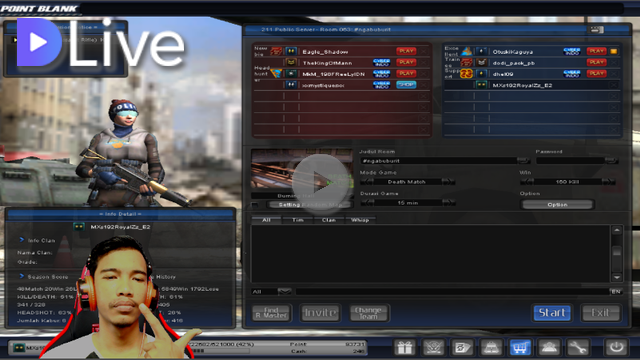This screenshot has height=360, width=640.
Task: Click MXs192RoyalZz_E2 rank icon in blue team
Action: (482, 85)
